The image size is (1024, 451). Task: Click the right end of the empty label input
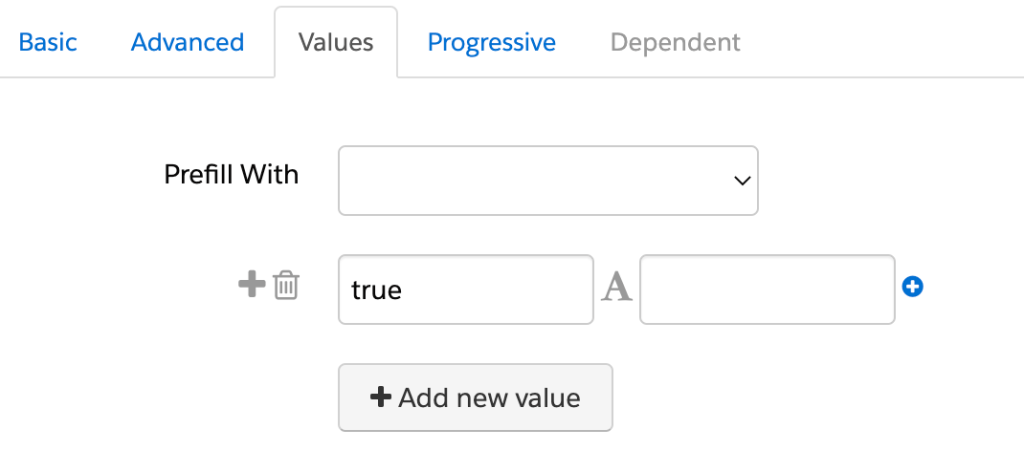[x=875, y=289]
